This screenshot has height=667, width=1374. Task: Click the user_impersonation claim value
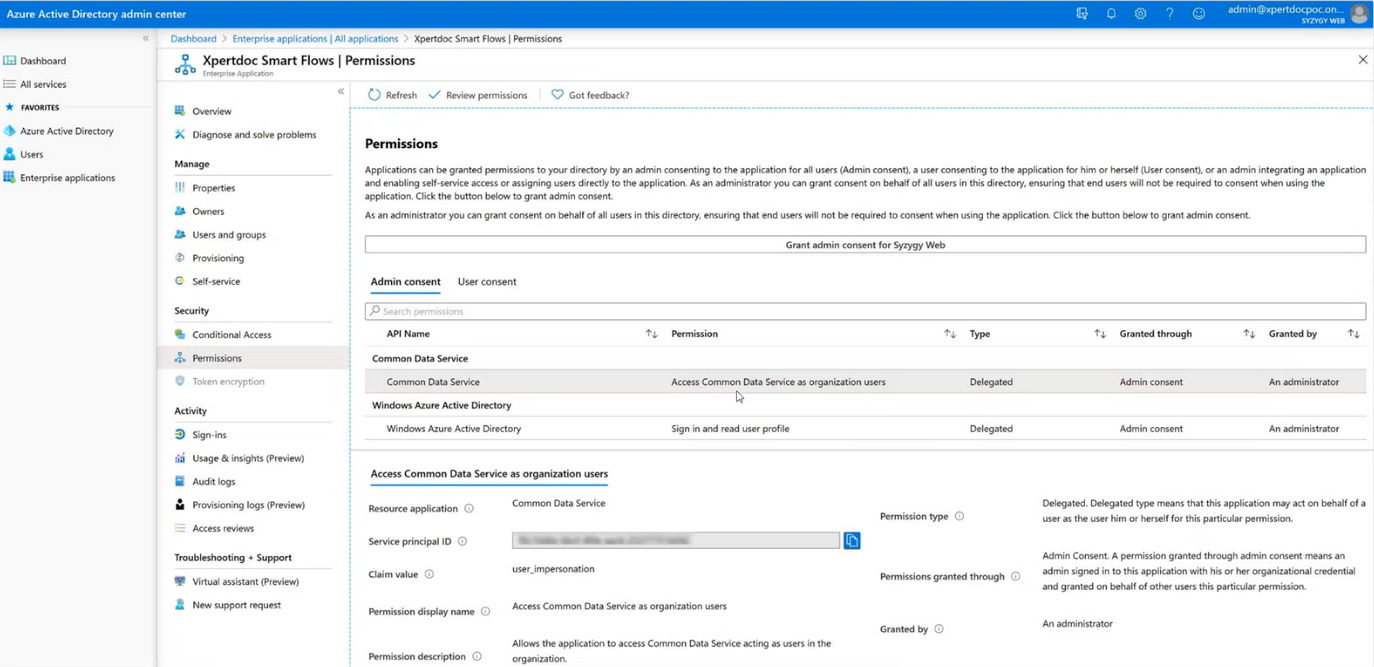[x=553, y=569]
